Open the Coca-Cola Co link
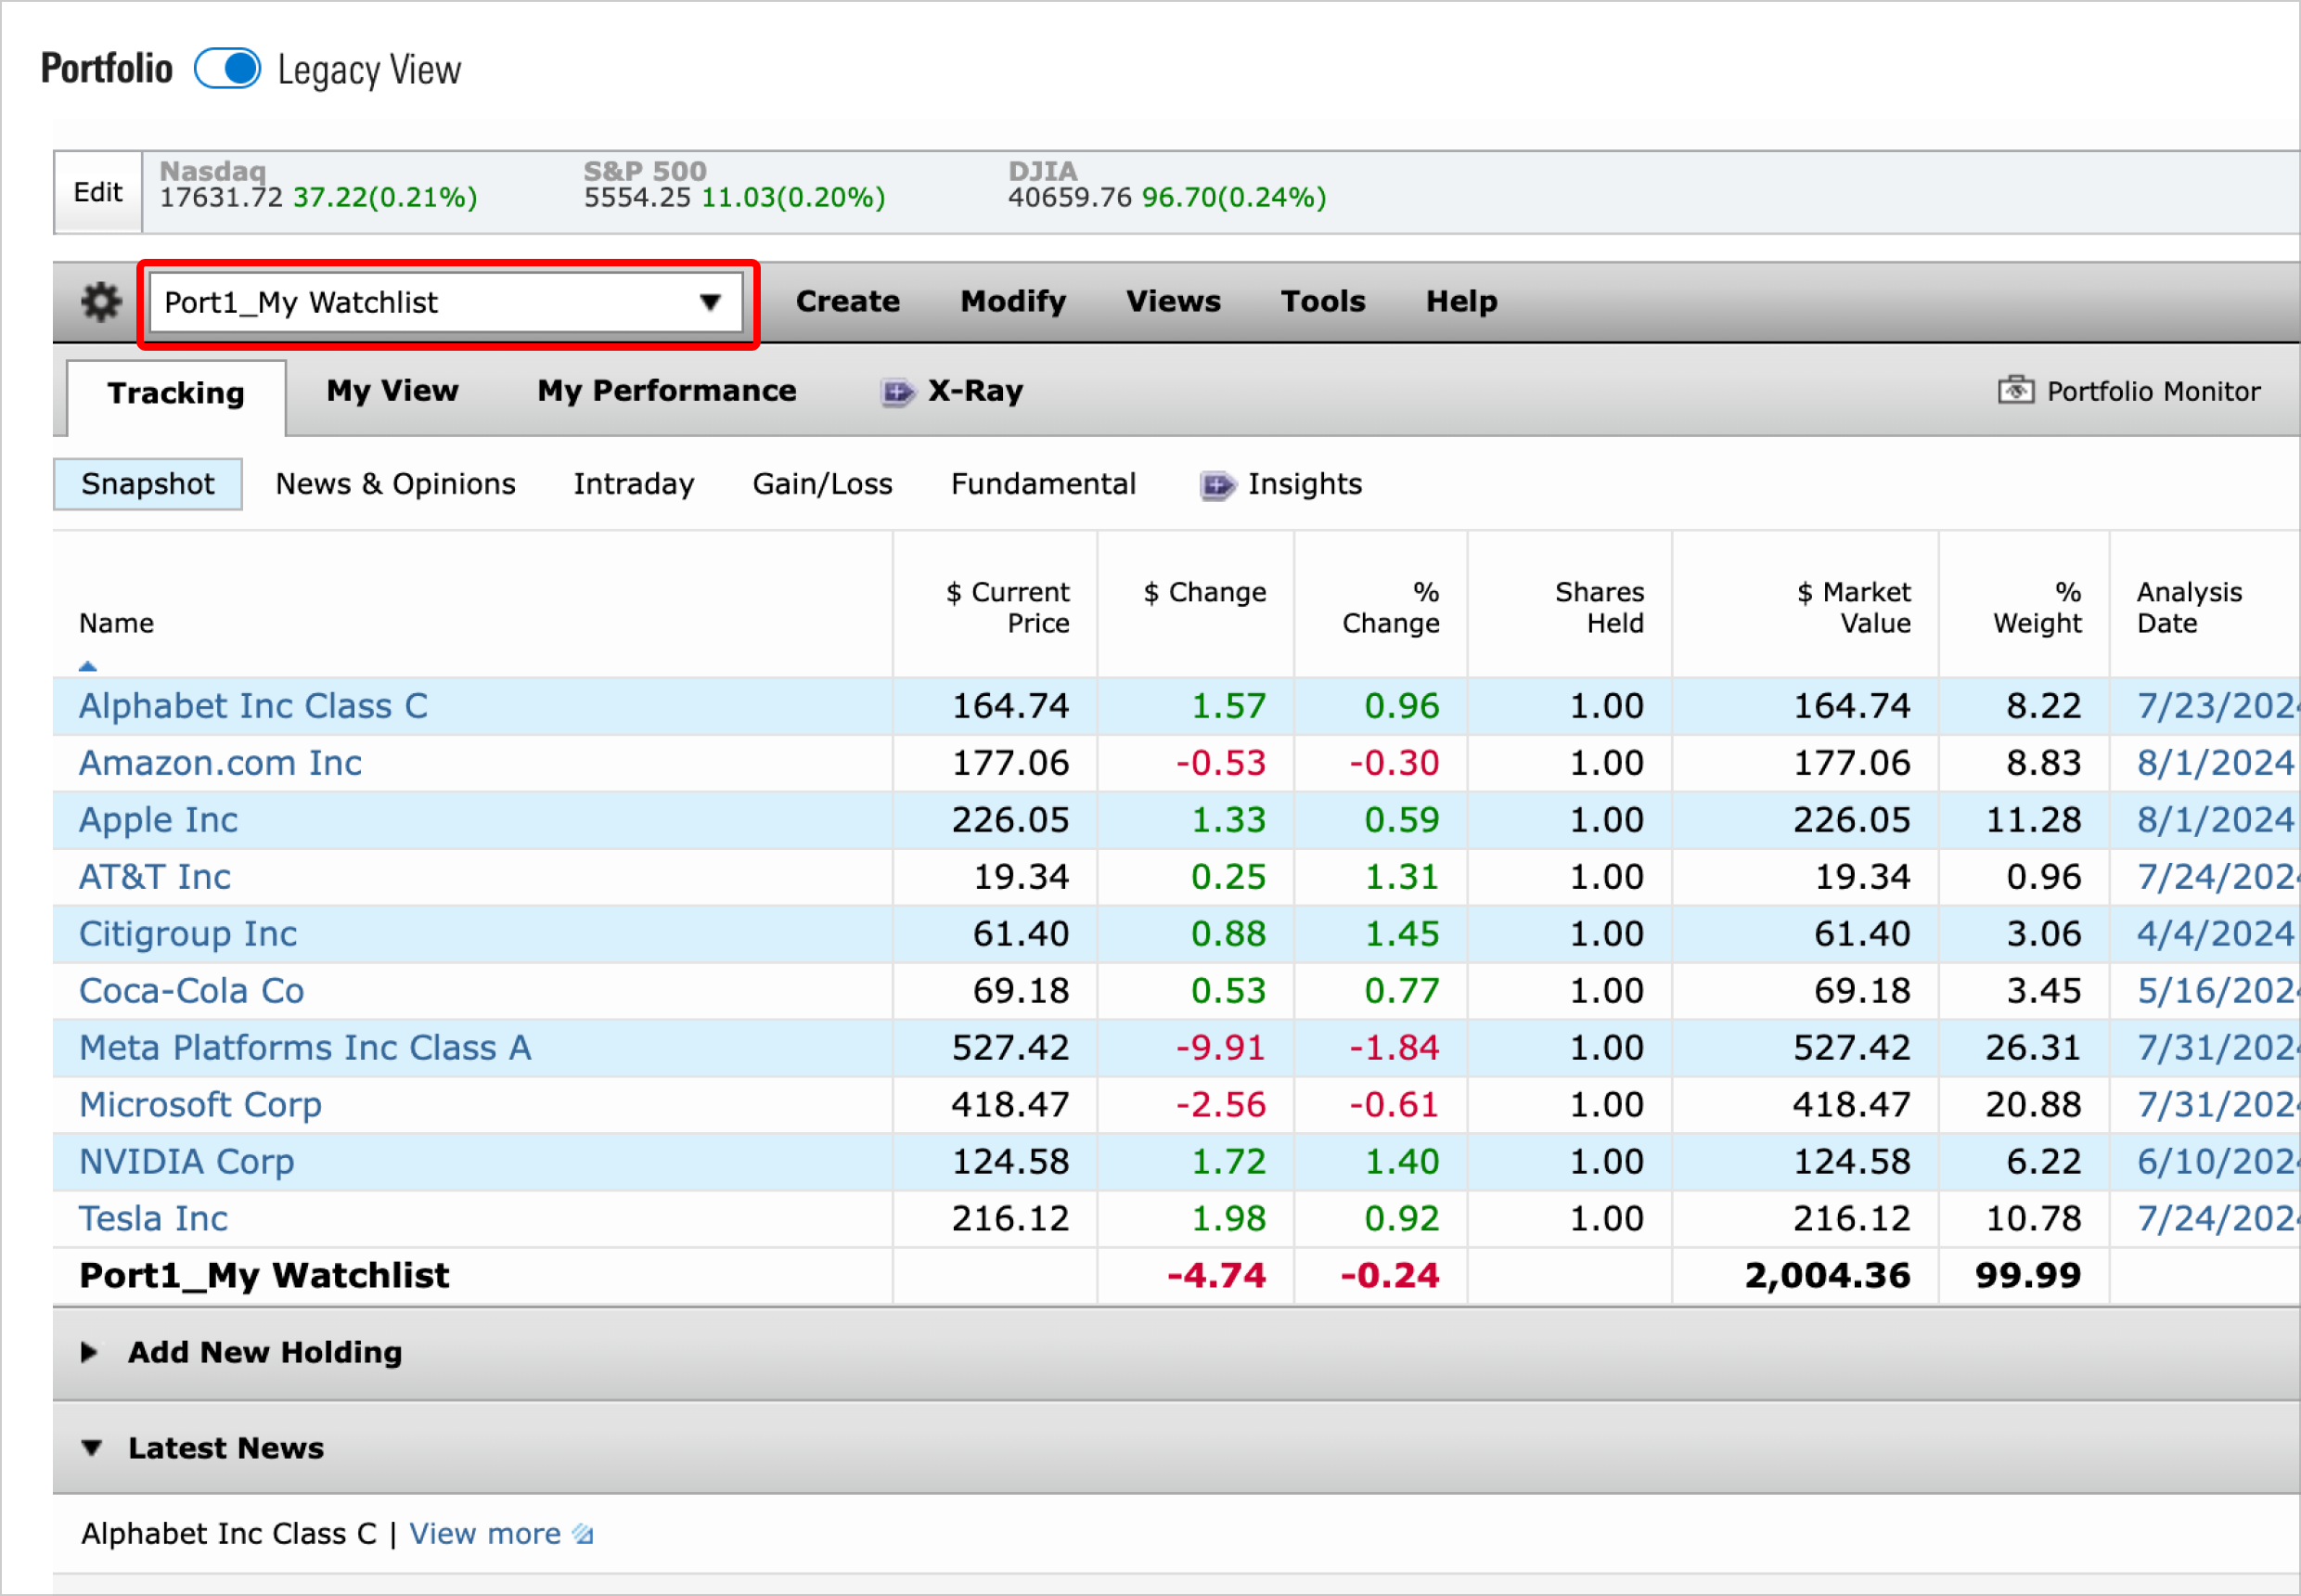 tap(191, 991)
